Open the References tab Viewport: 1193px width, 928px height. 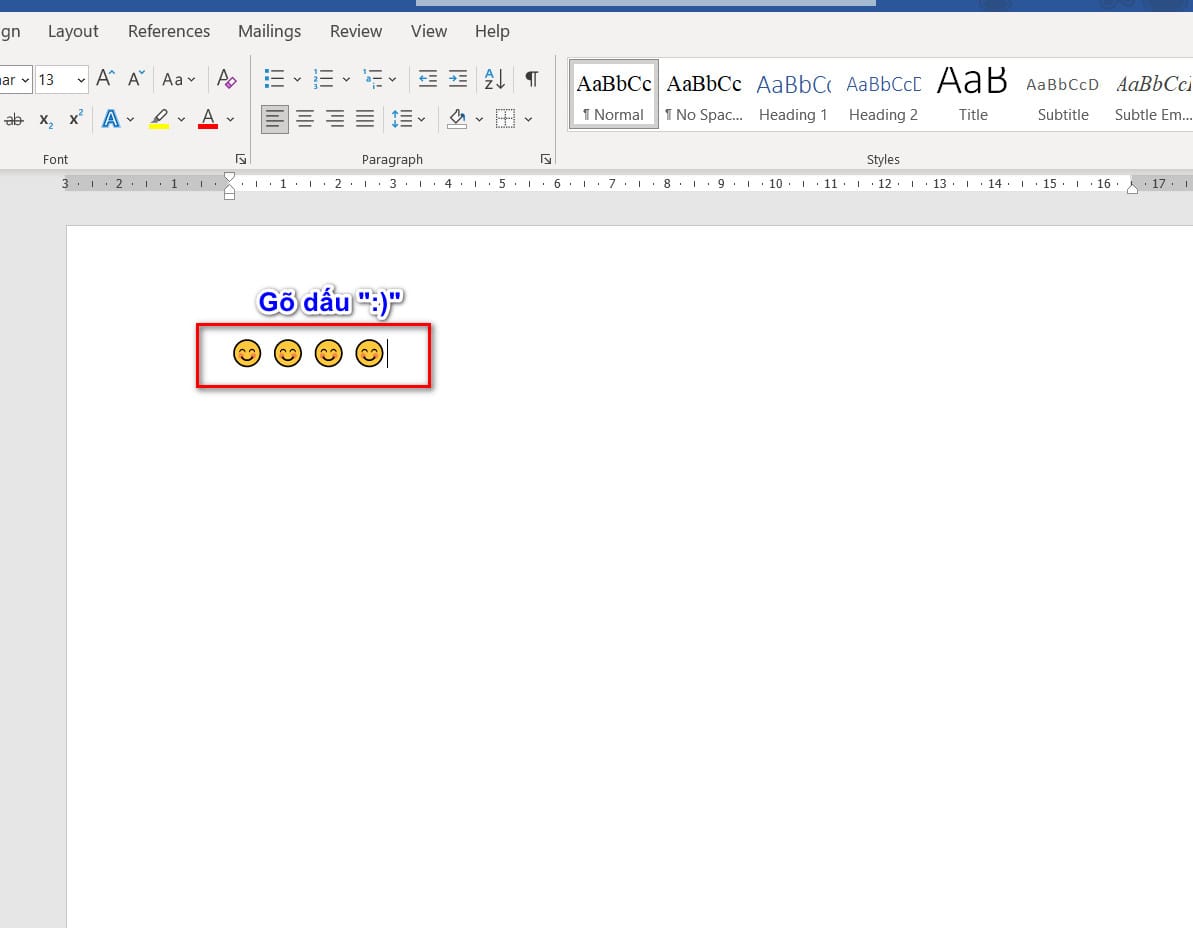click(x=169, y=31)
